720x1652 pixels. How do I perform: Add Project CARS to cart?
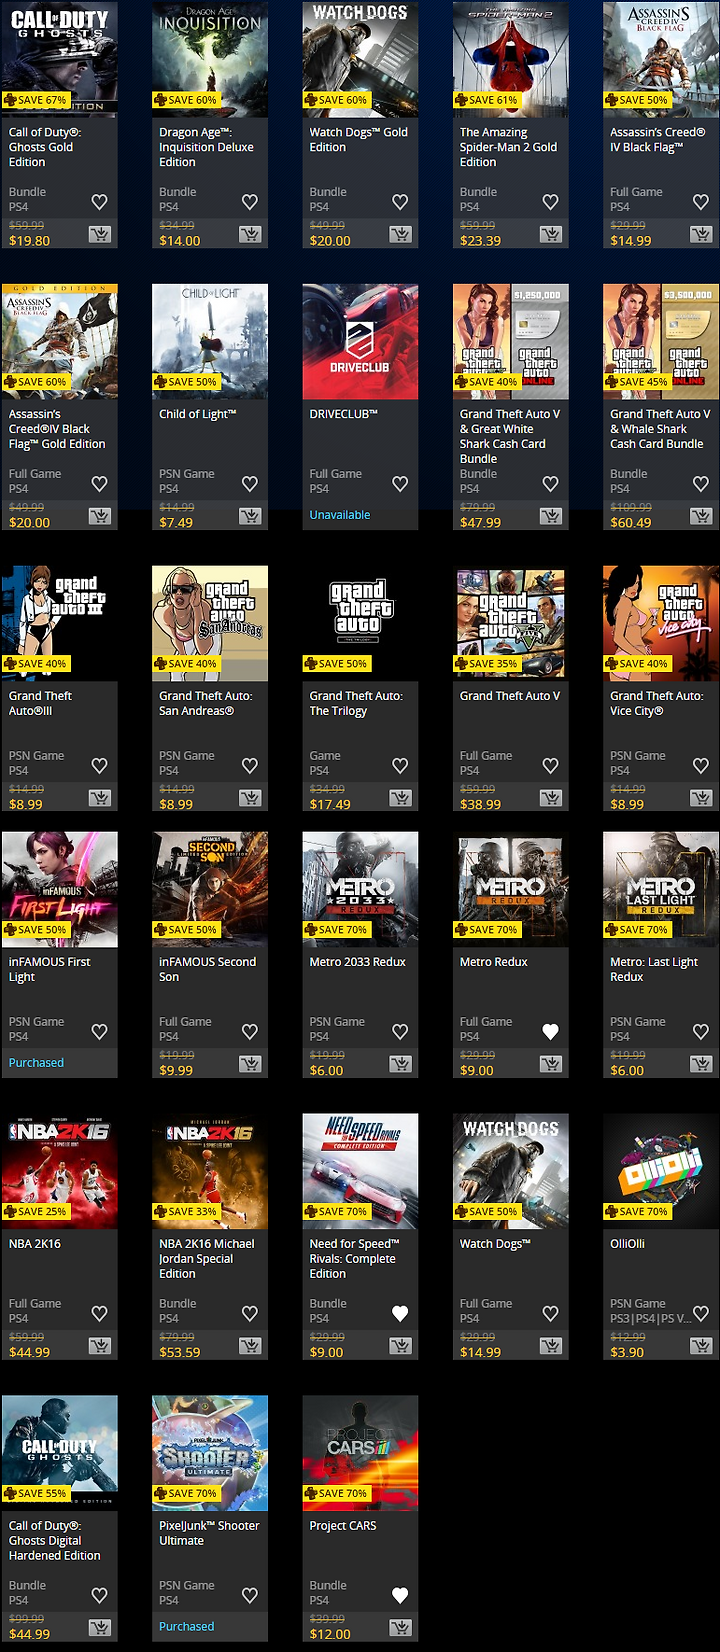[x=401, y=1628]
